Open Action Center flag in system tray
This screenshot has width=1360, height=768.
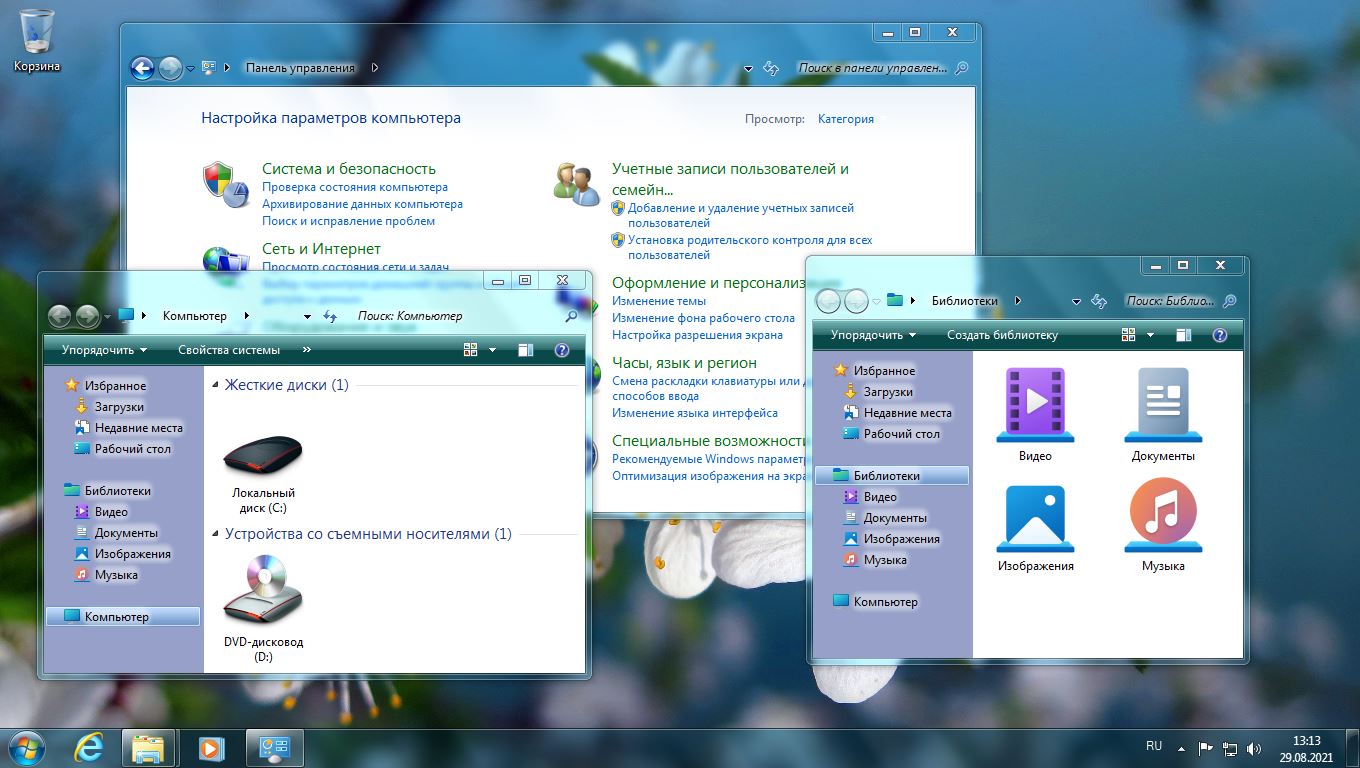click(x=1206, y=748)
